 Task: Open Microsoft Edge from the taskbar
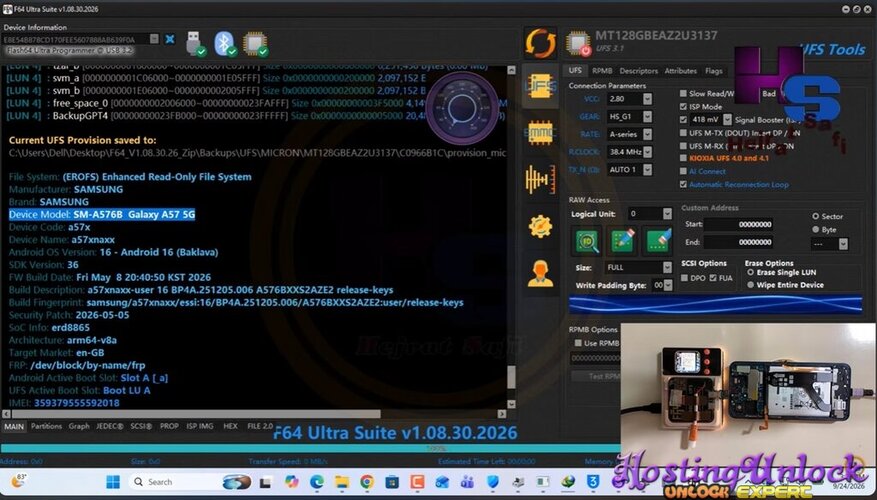(317, 482)
